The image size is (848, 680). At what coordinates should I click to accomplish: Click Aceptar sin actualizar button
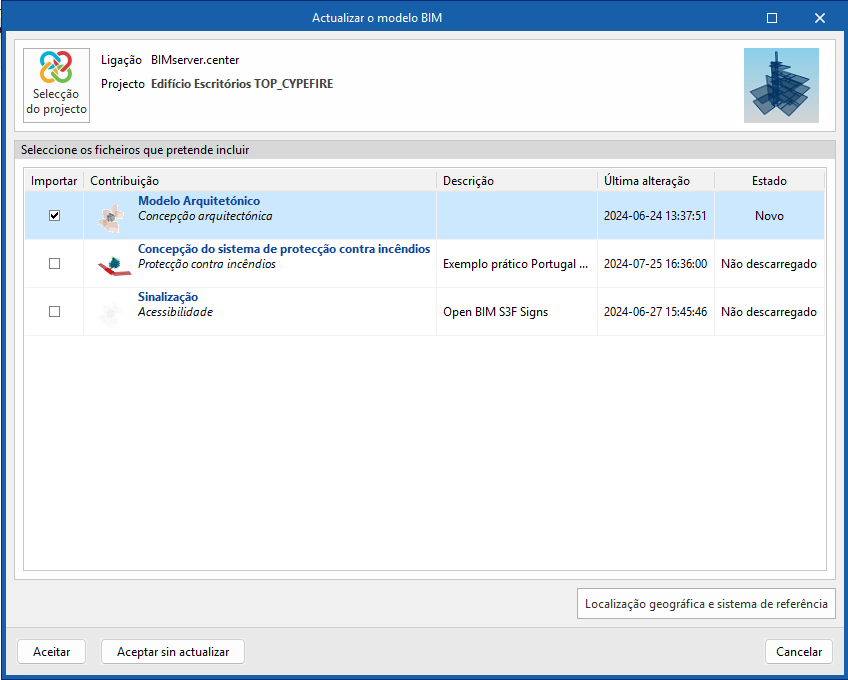[x=173, y=652]
